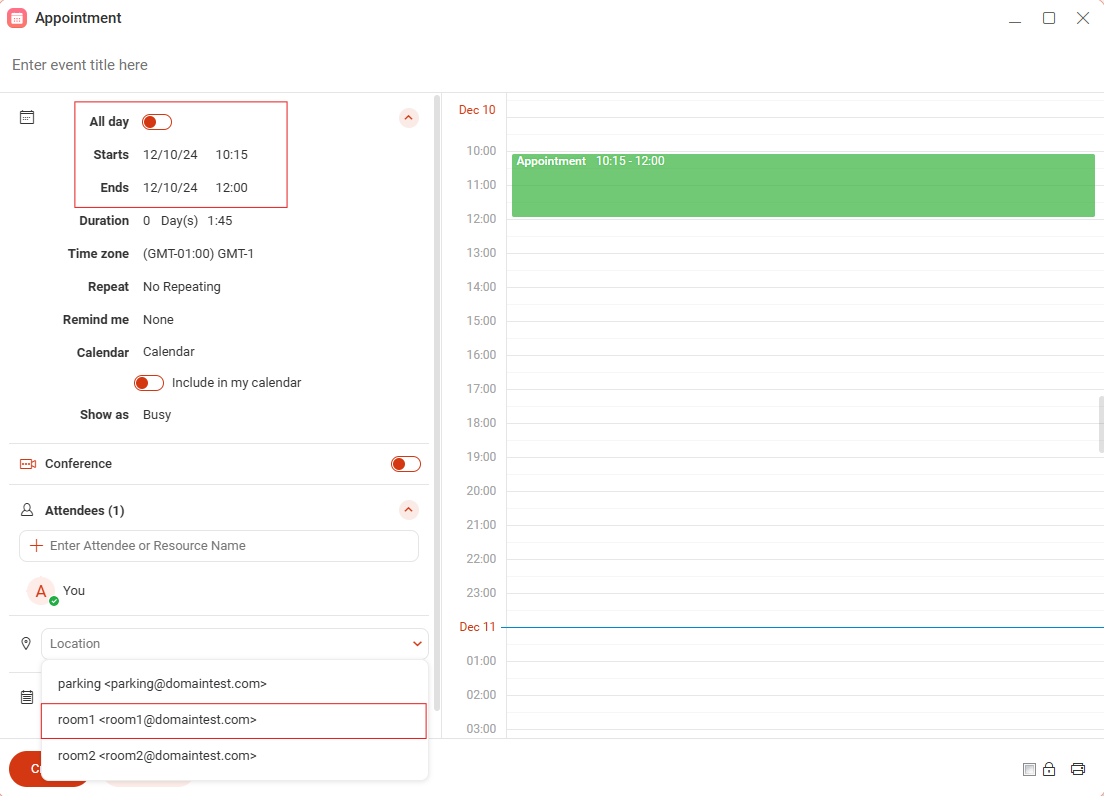Open the category selector square icon
Image resolution: width=1104 pixels, height=796 pixels.
tap(1029, 769)
